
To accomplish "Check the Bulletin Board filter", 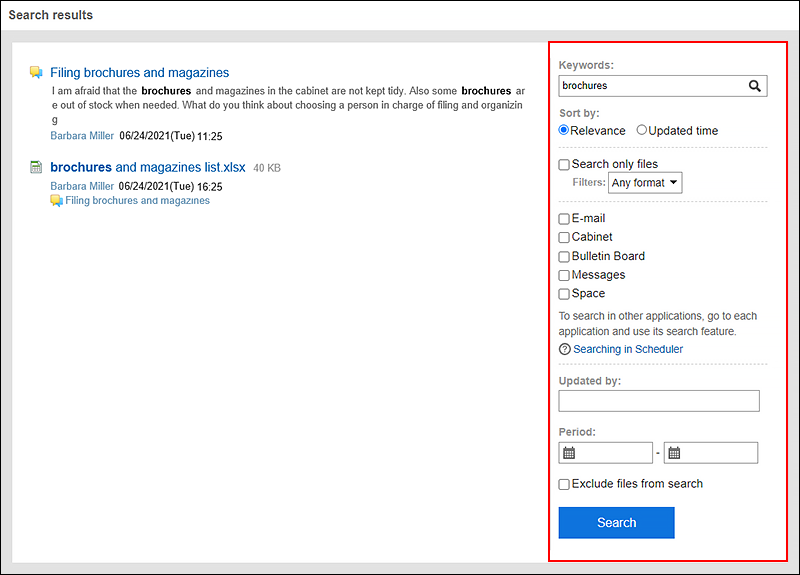I will tap(564, 257).
